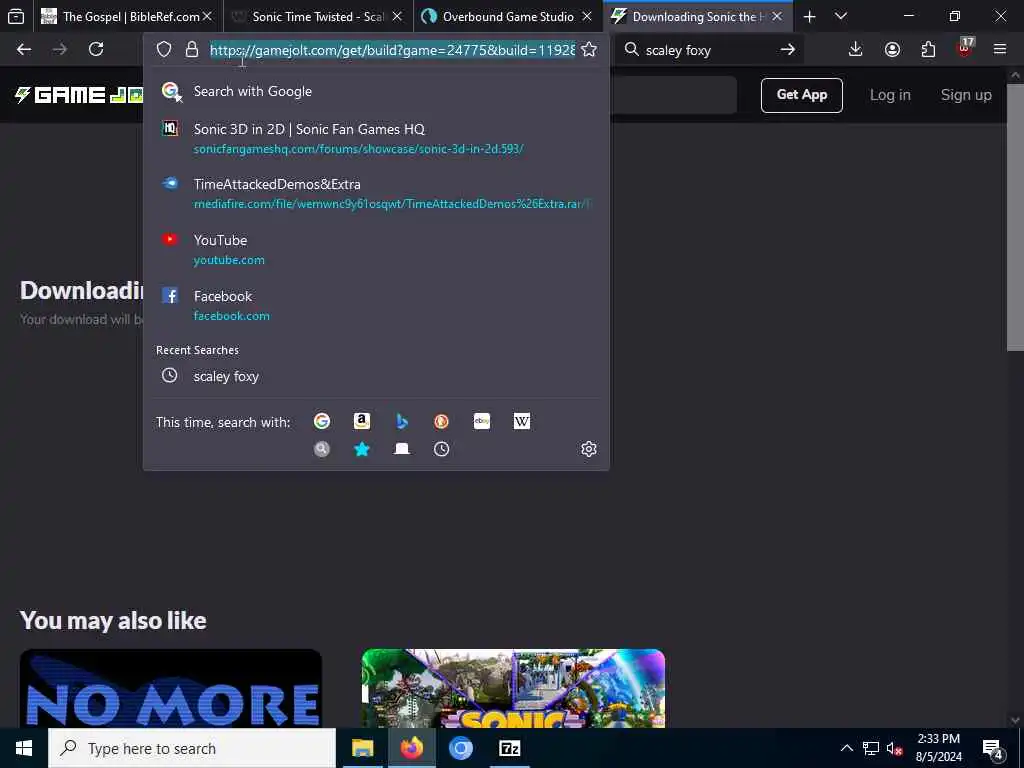The width and height of the screenshot is (1024, 768).
Task: Open the blue circular browser taskbar icon
Action: point(460,748)
